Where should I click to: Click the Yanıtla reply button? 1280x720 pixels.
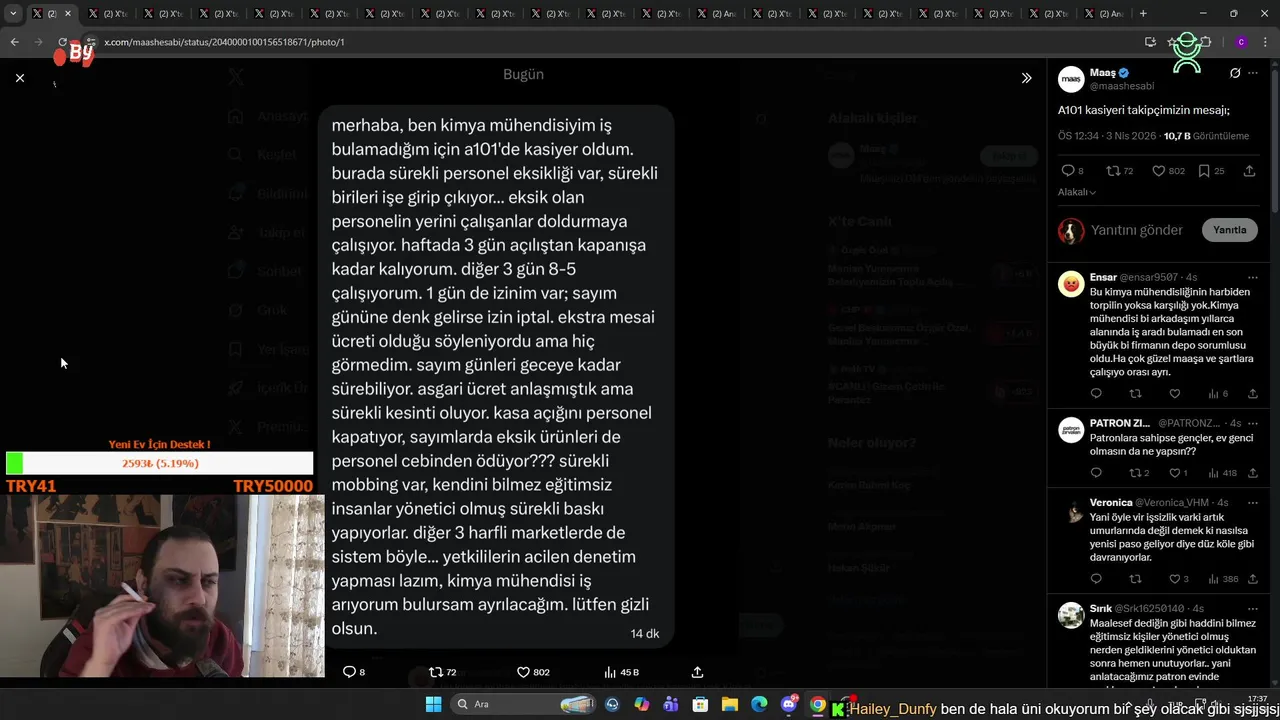(1229, 230)
